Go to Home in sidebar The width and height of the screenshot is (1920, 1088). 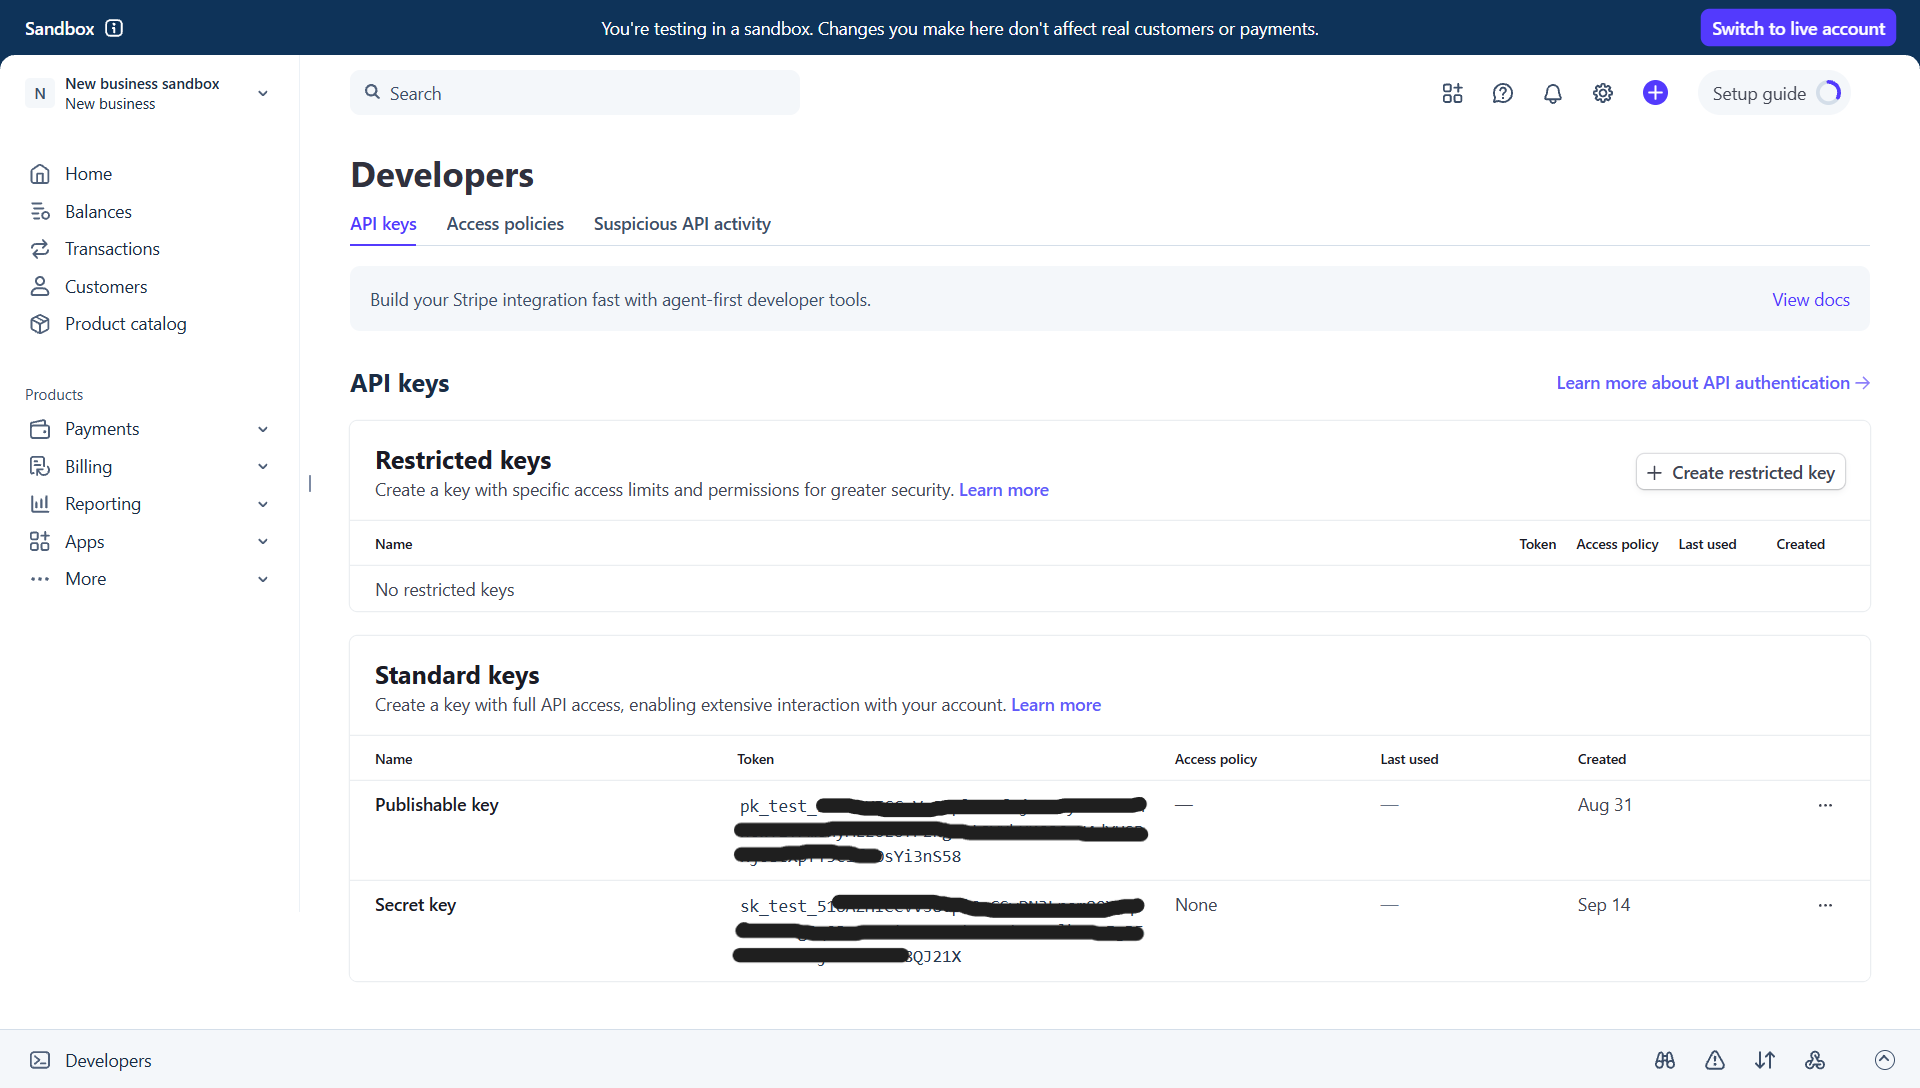(88, 174)
